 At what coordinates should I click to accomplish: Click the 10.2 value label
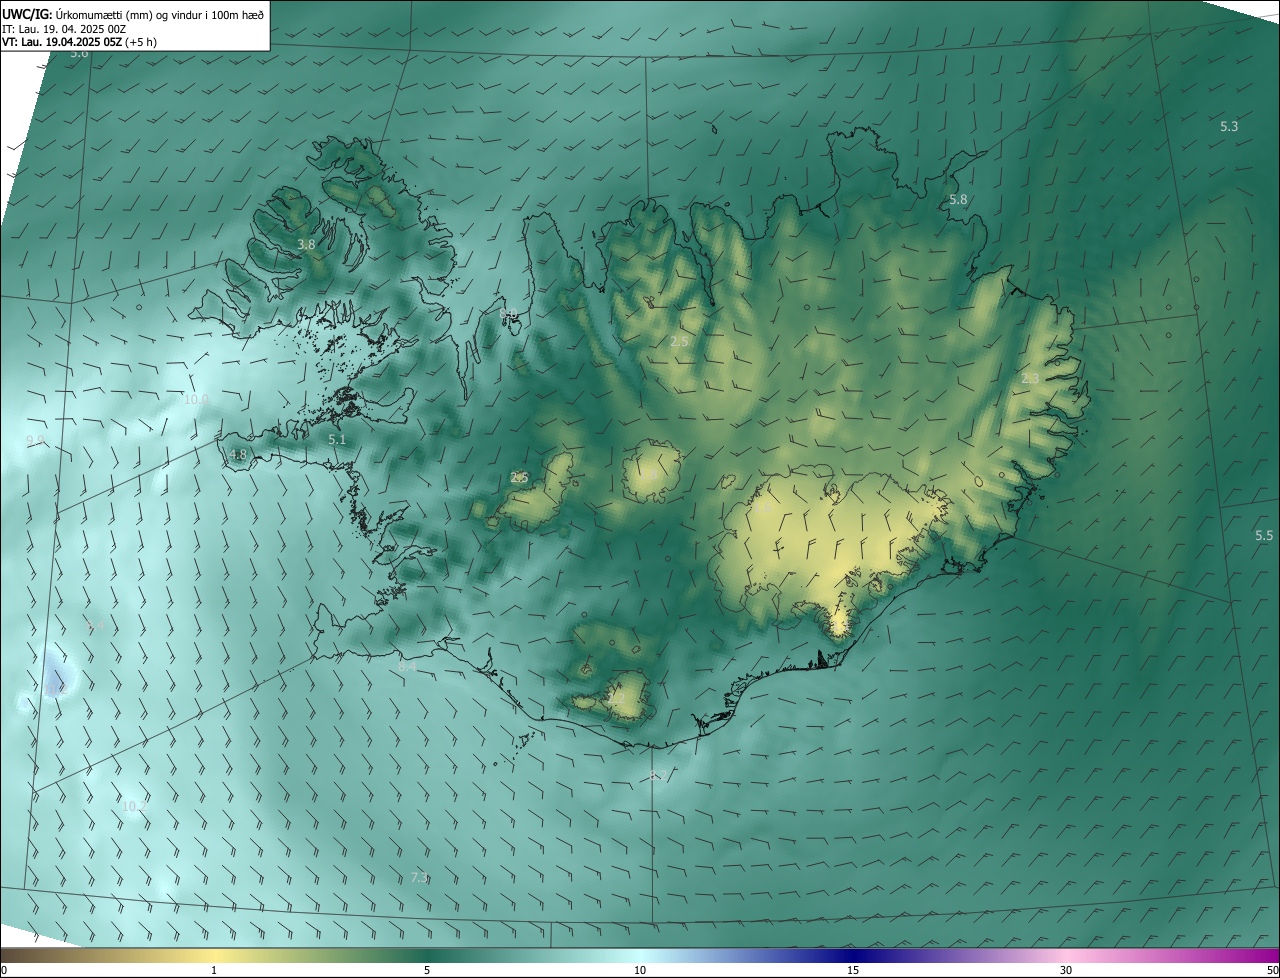[x=134, y=806]
